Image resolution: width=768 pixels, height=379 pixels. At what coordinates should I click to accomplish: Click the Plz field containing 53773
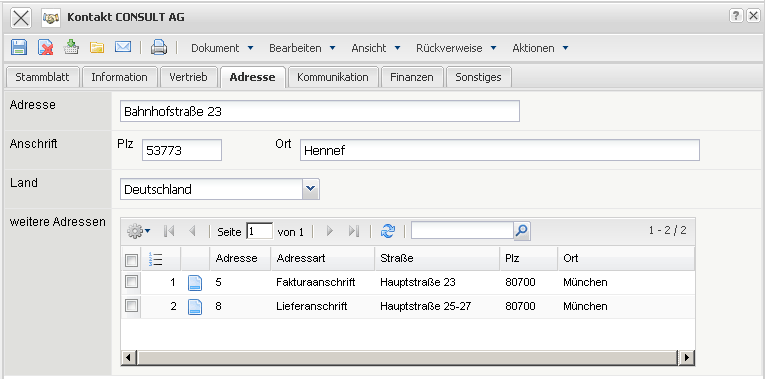pyautogui.click(x=182, y=150)
